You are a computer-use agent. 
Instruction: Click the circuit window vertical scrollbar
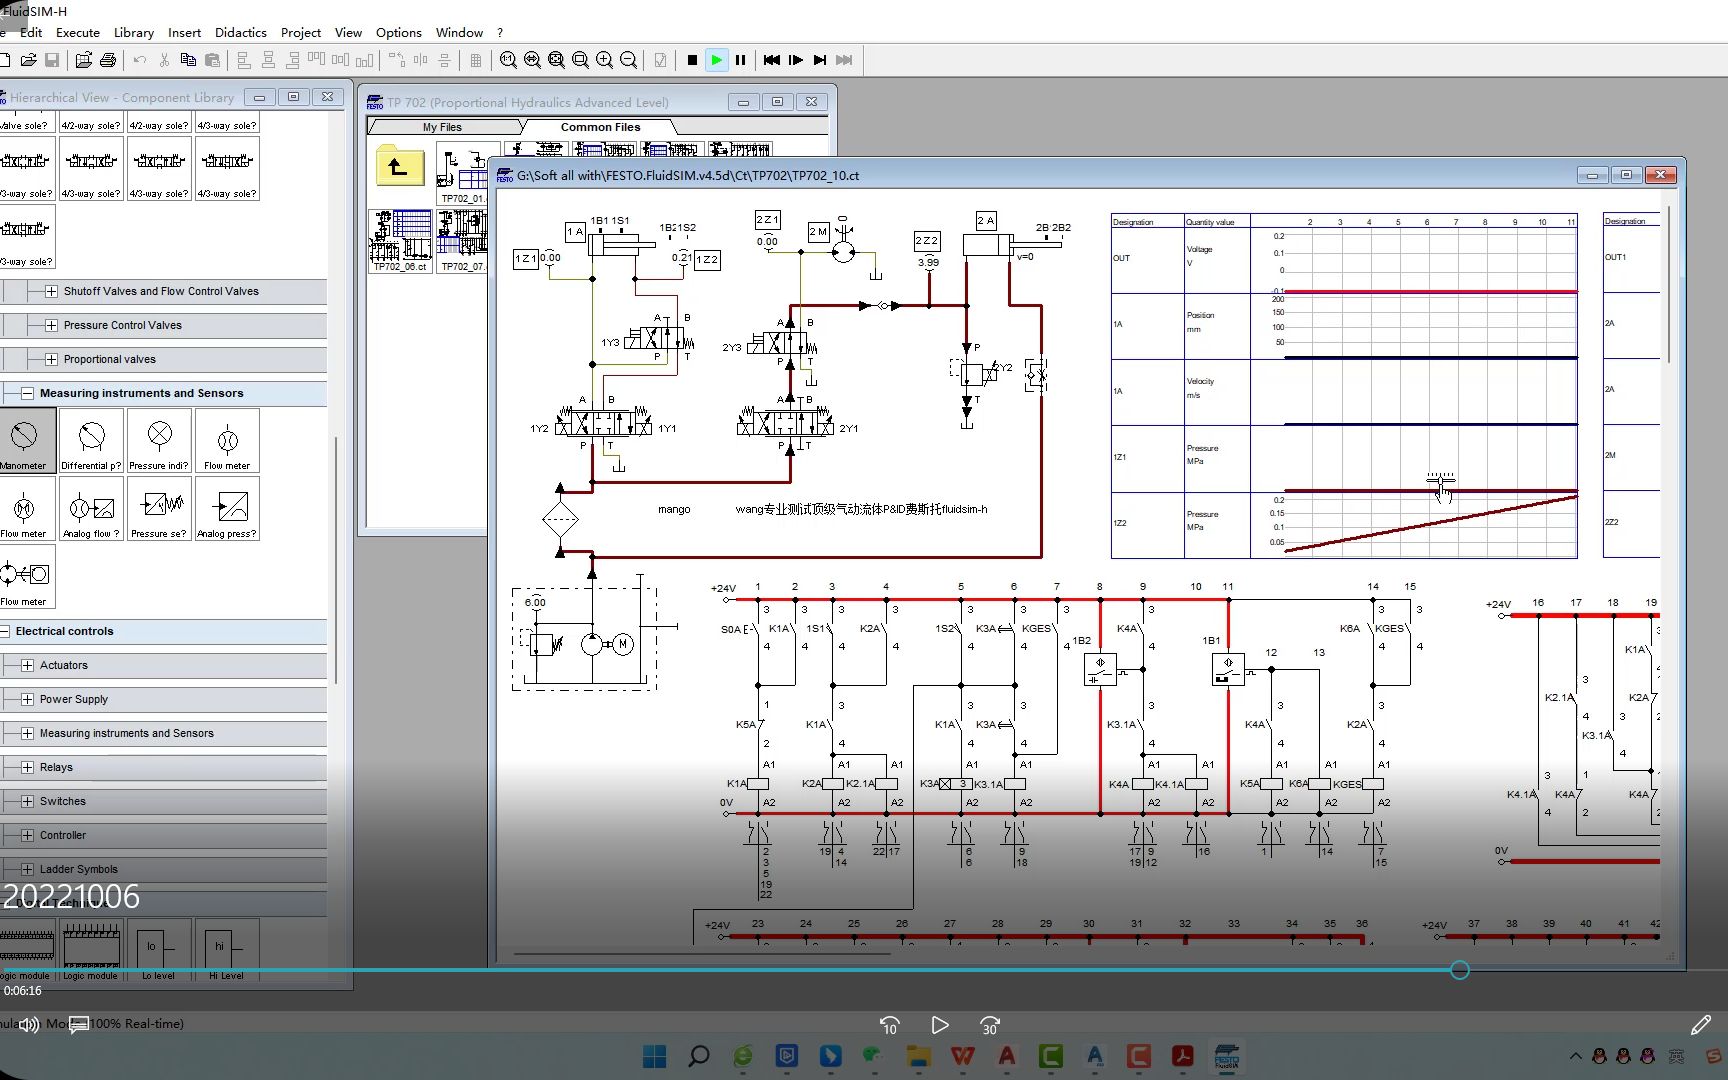click(1668, 285)
